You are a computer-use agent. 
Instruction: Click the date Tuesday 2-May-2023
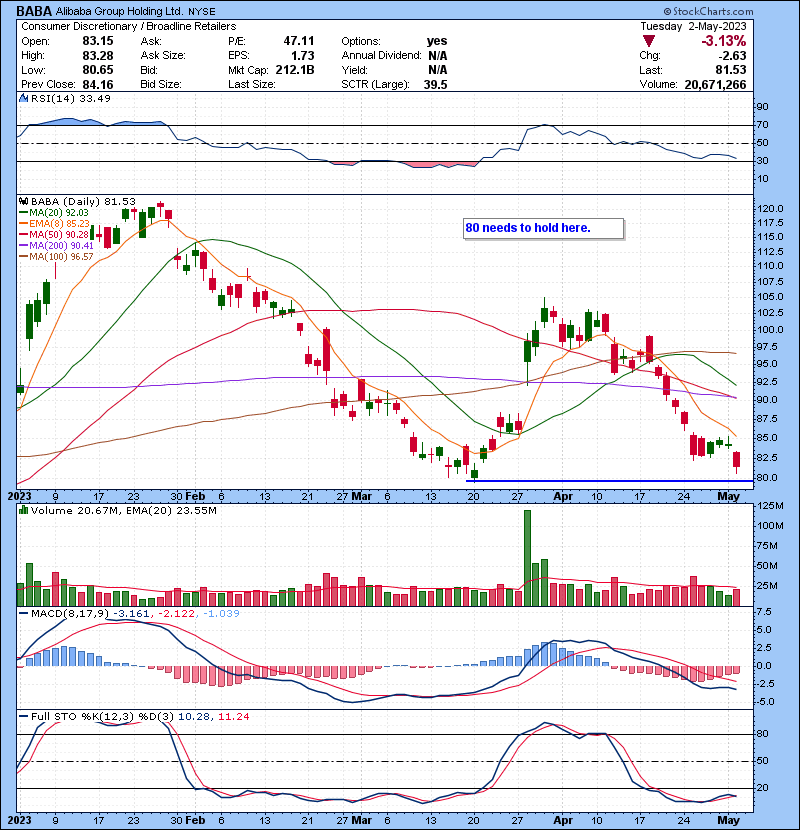click(693, 26)
